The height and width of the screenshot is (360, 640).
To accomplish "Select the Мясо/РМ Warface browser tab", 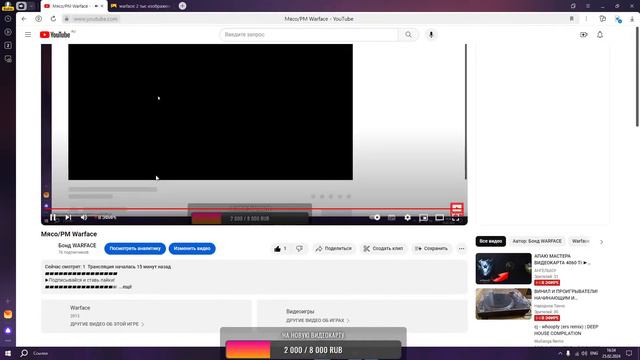I will point(73,6).
